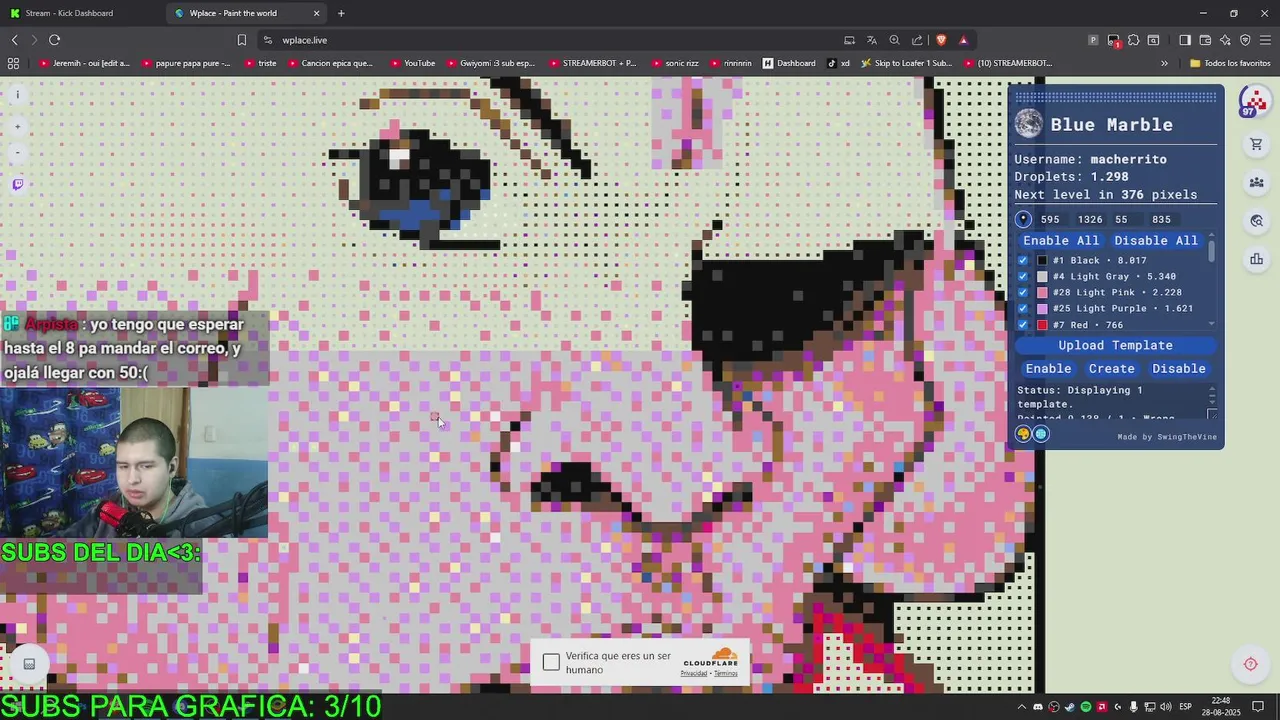Bookmark this page with the bookmark icon
The width and height of the screenshot is (1280, 720).
tap(241, 40)
